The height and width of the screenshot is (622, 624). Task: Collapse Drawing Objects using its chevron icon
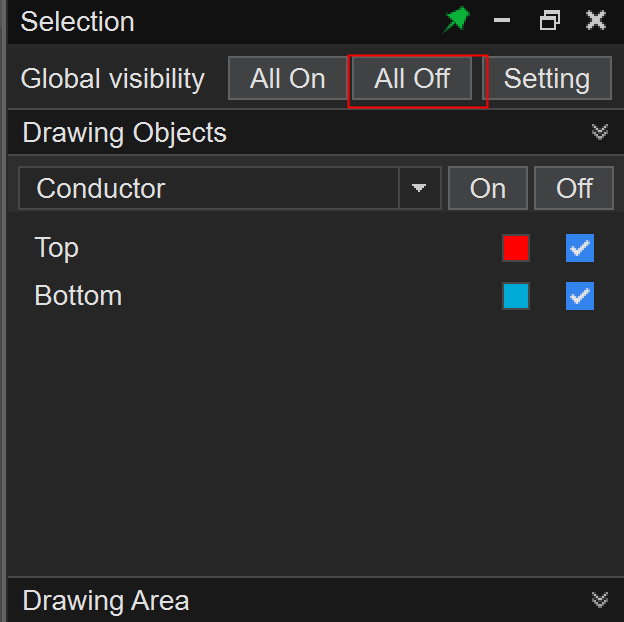coord(600,132)
